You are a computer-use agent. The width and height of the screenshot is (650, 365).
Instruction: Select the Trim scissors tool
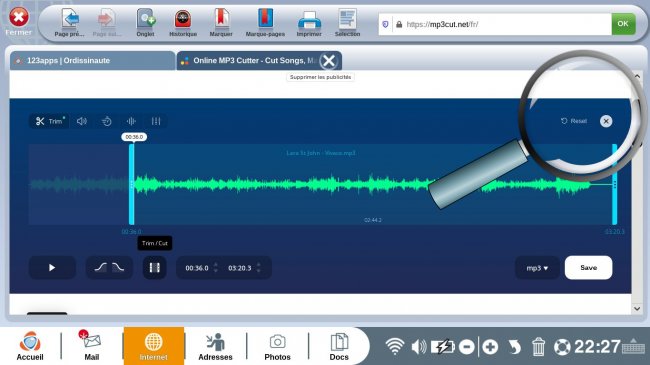(x=49, y=121)
